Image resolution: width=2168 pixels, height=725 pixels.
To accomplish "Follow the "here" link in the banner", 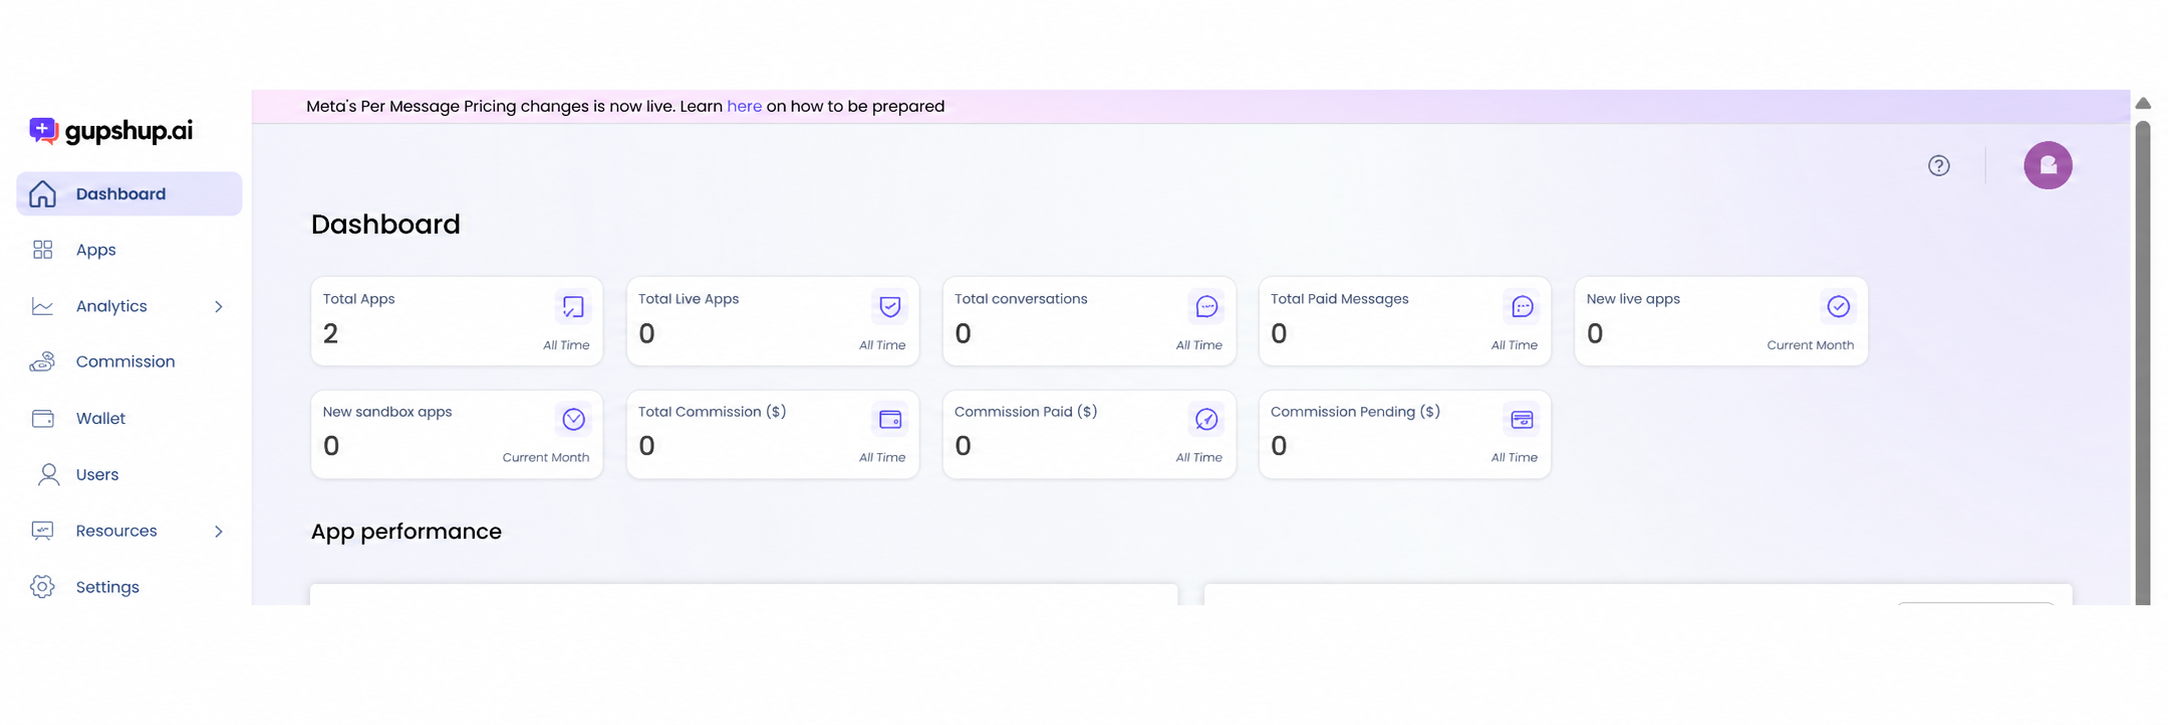I will coord(744,106).
